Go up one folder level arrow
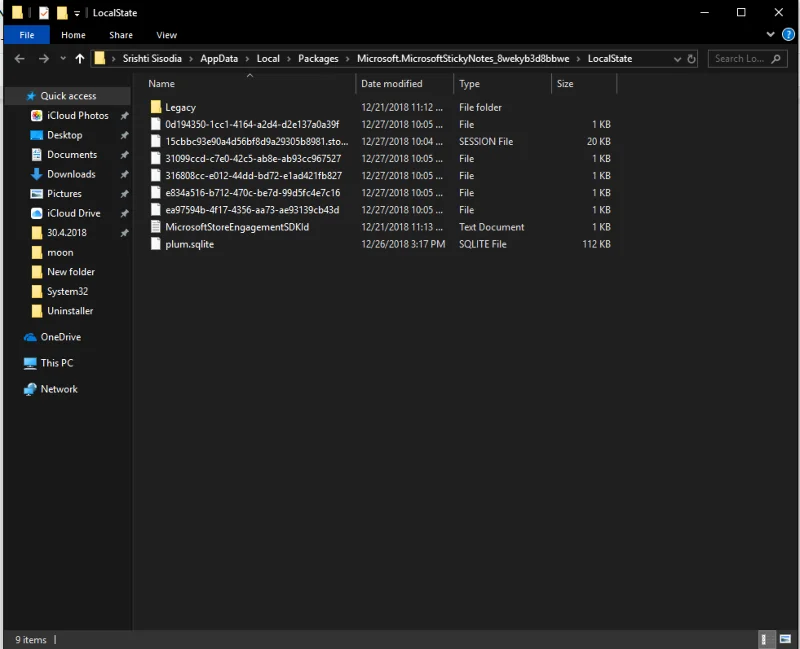This screenshot has height=649, width=800. [80, 59]
